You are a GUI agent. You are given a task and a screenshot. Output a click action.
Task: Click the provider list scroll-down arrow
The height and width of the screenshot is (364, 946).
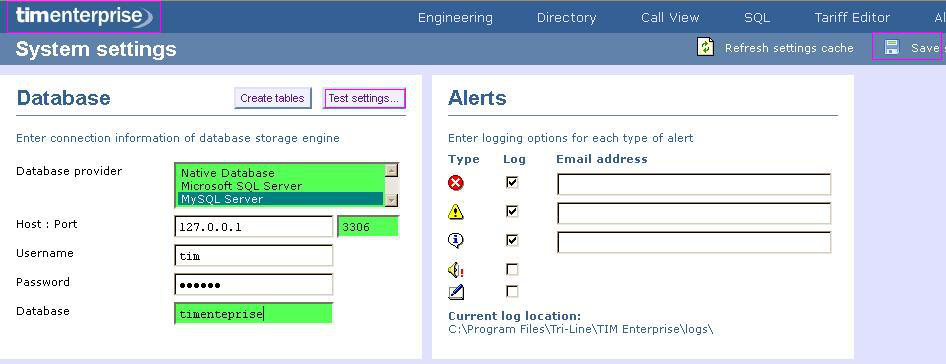tap(391, 200)
